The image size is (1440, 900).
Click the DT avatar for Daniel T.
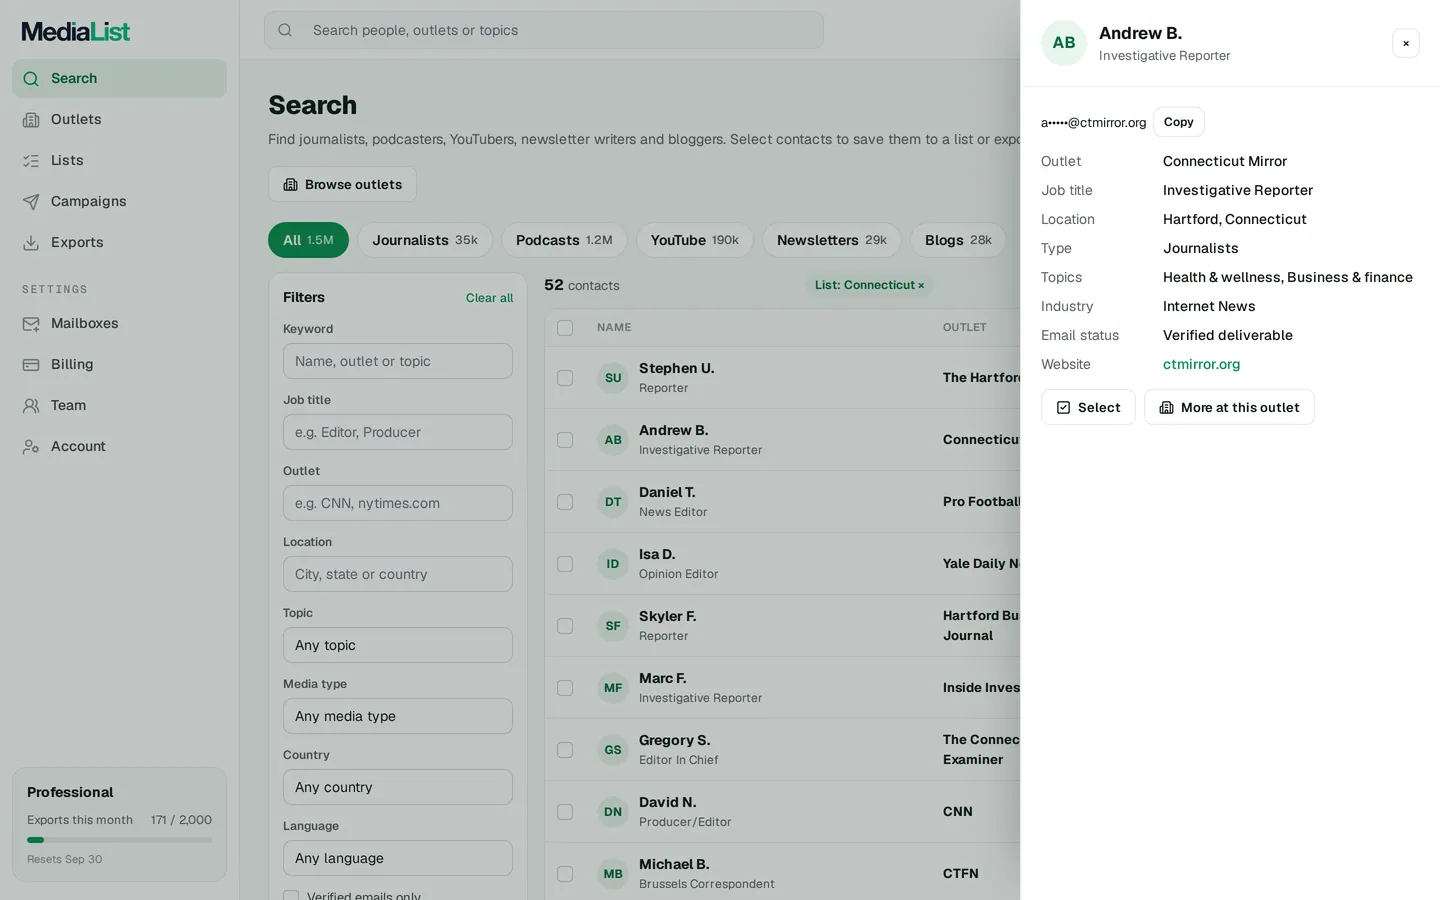pos(613,502)
